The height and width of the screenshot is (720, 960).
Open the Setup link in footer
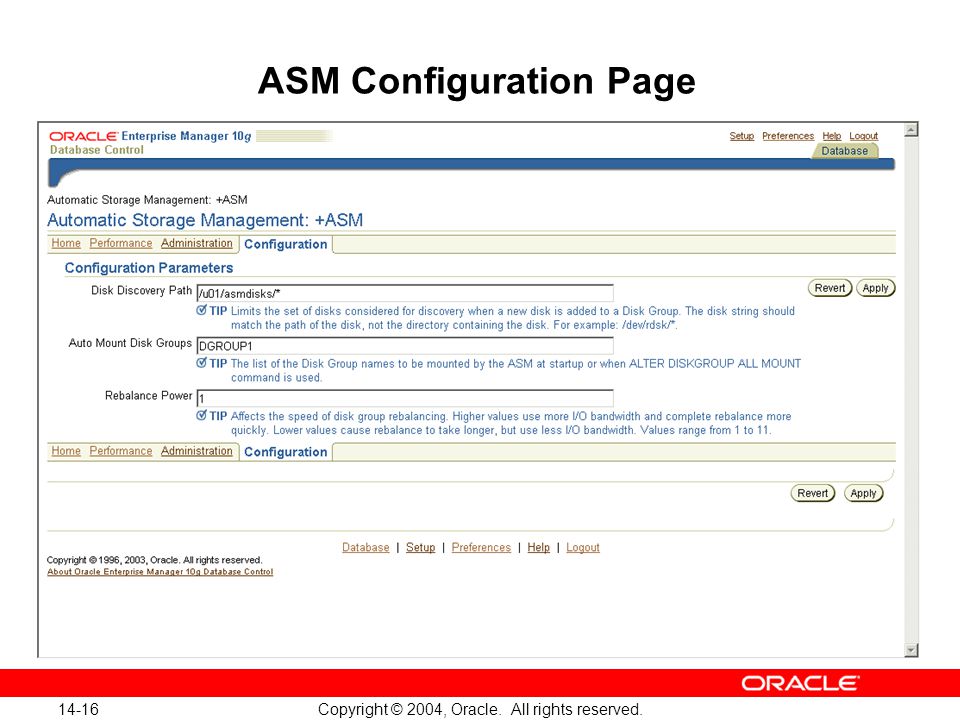coord(421,547)
